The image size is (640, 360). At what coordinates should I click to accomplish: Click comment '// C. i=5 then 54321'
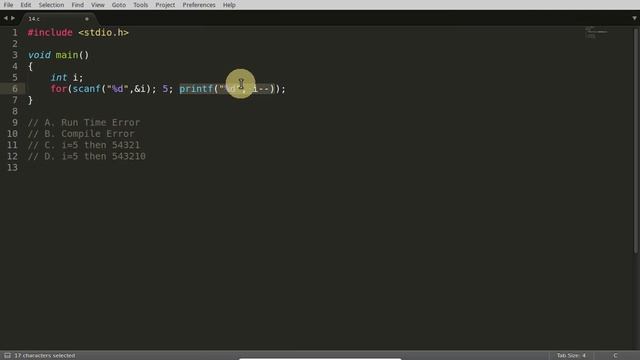[x=84, y=145]
